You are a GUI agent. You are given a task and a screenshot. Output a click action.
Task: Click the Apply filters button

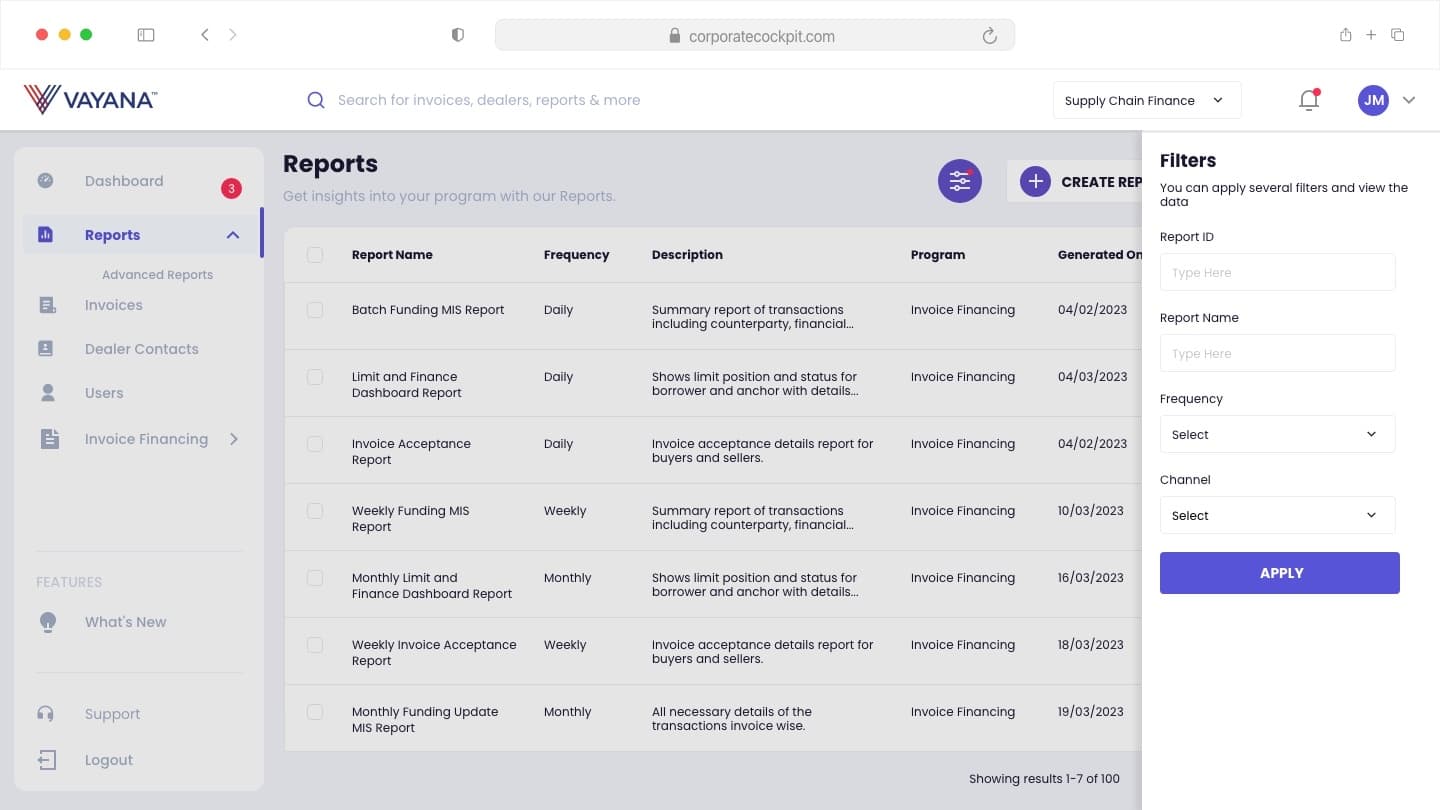1280,573
